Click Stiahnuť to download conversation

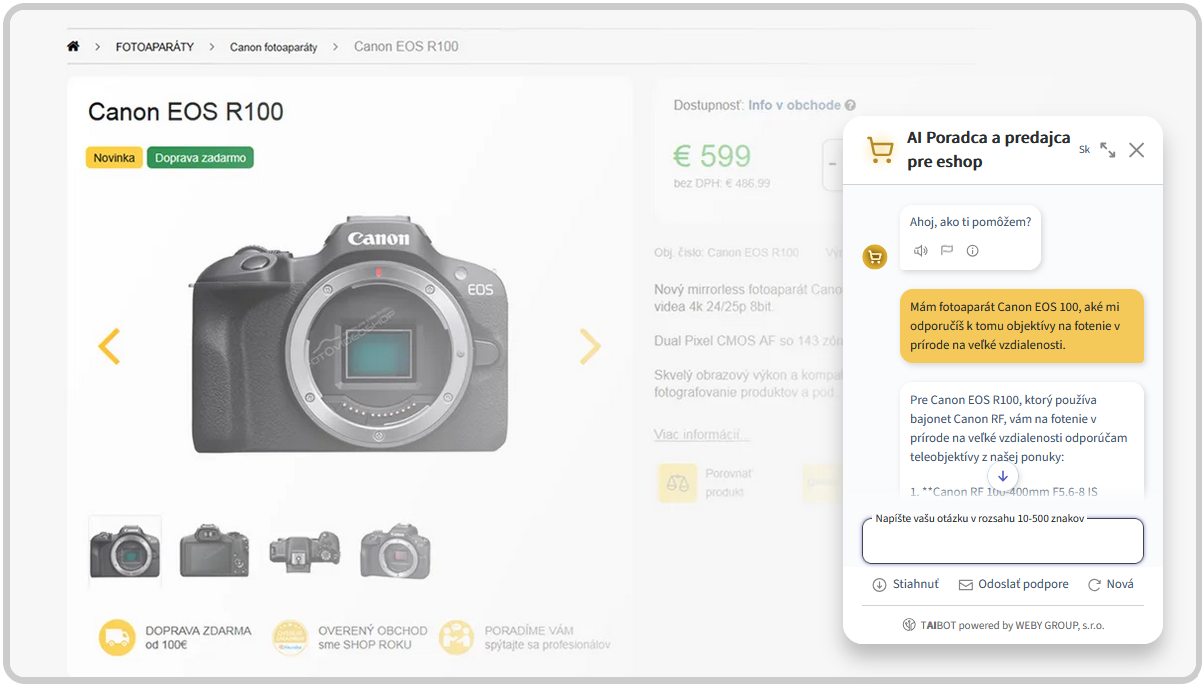(905, 584)
